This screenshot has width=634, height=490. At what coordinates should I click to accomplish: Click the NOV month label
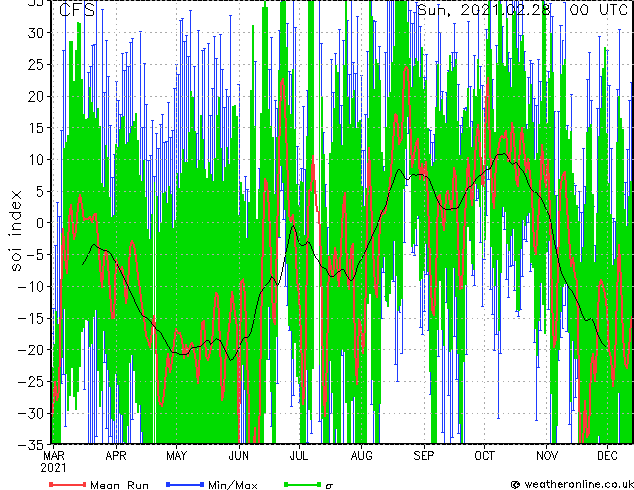(x=547, y=456)
